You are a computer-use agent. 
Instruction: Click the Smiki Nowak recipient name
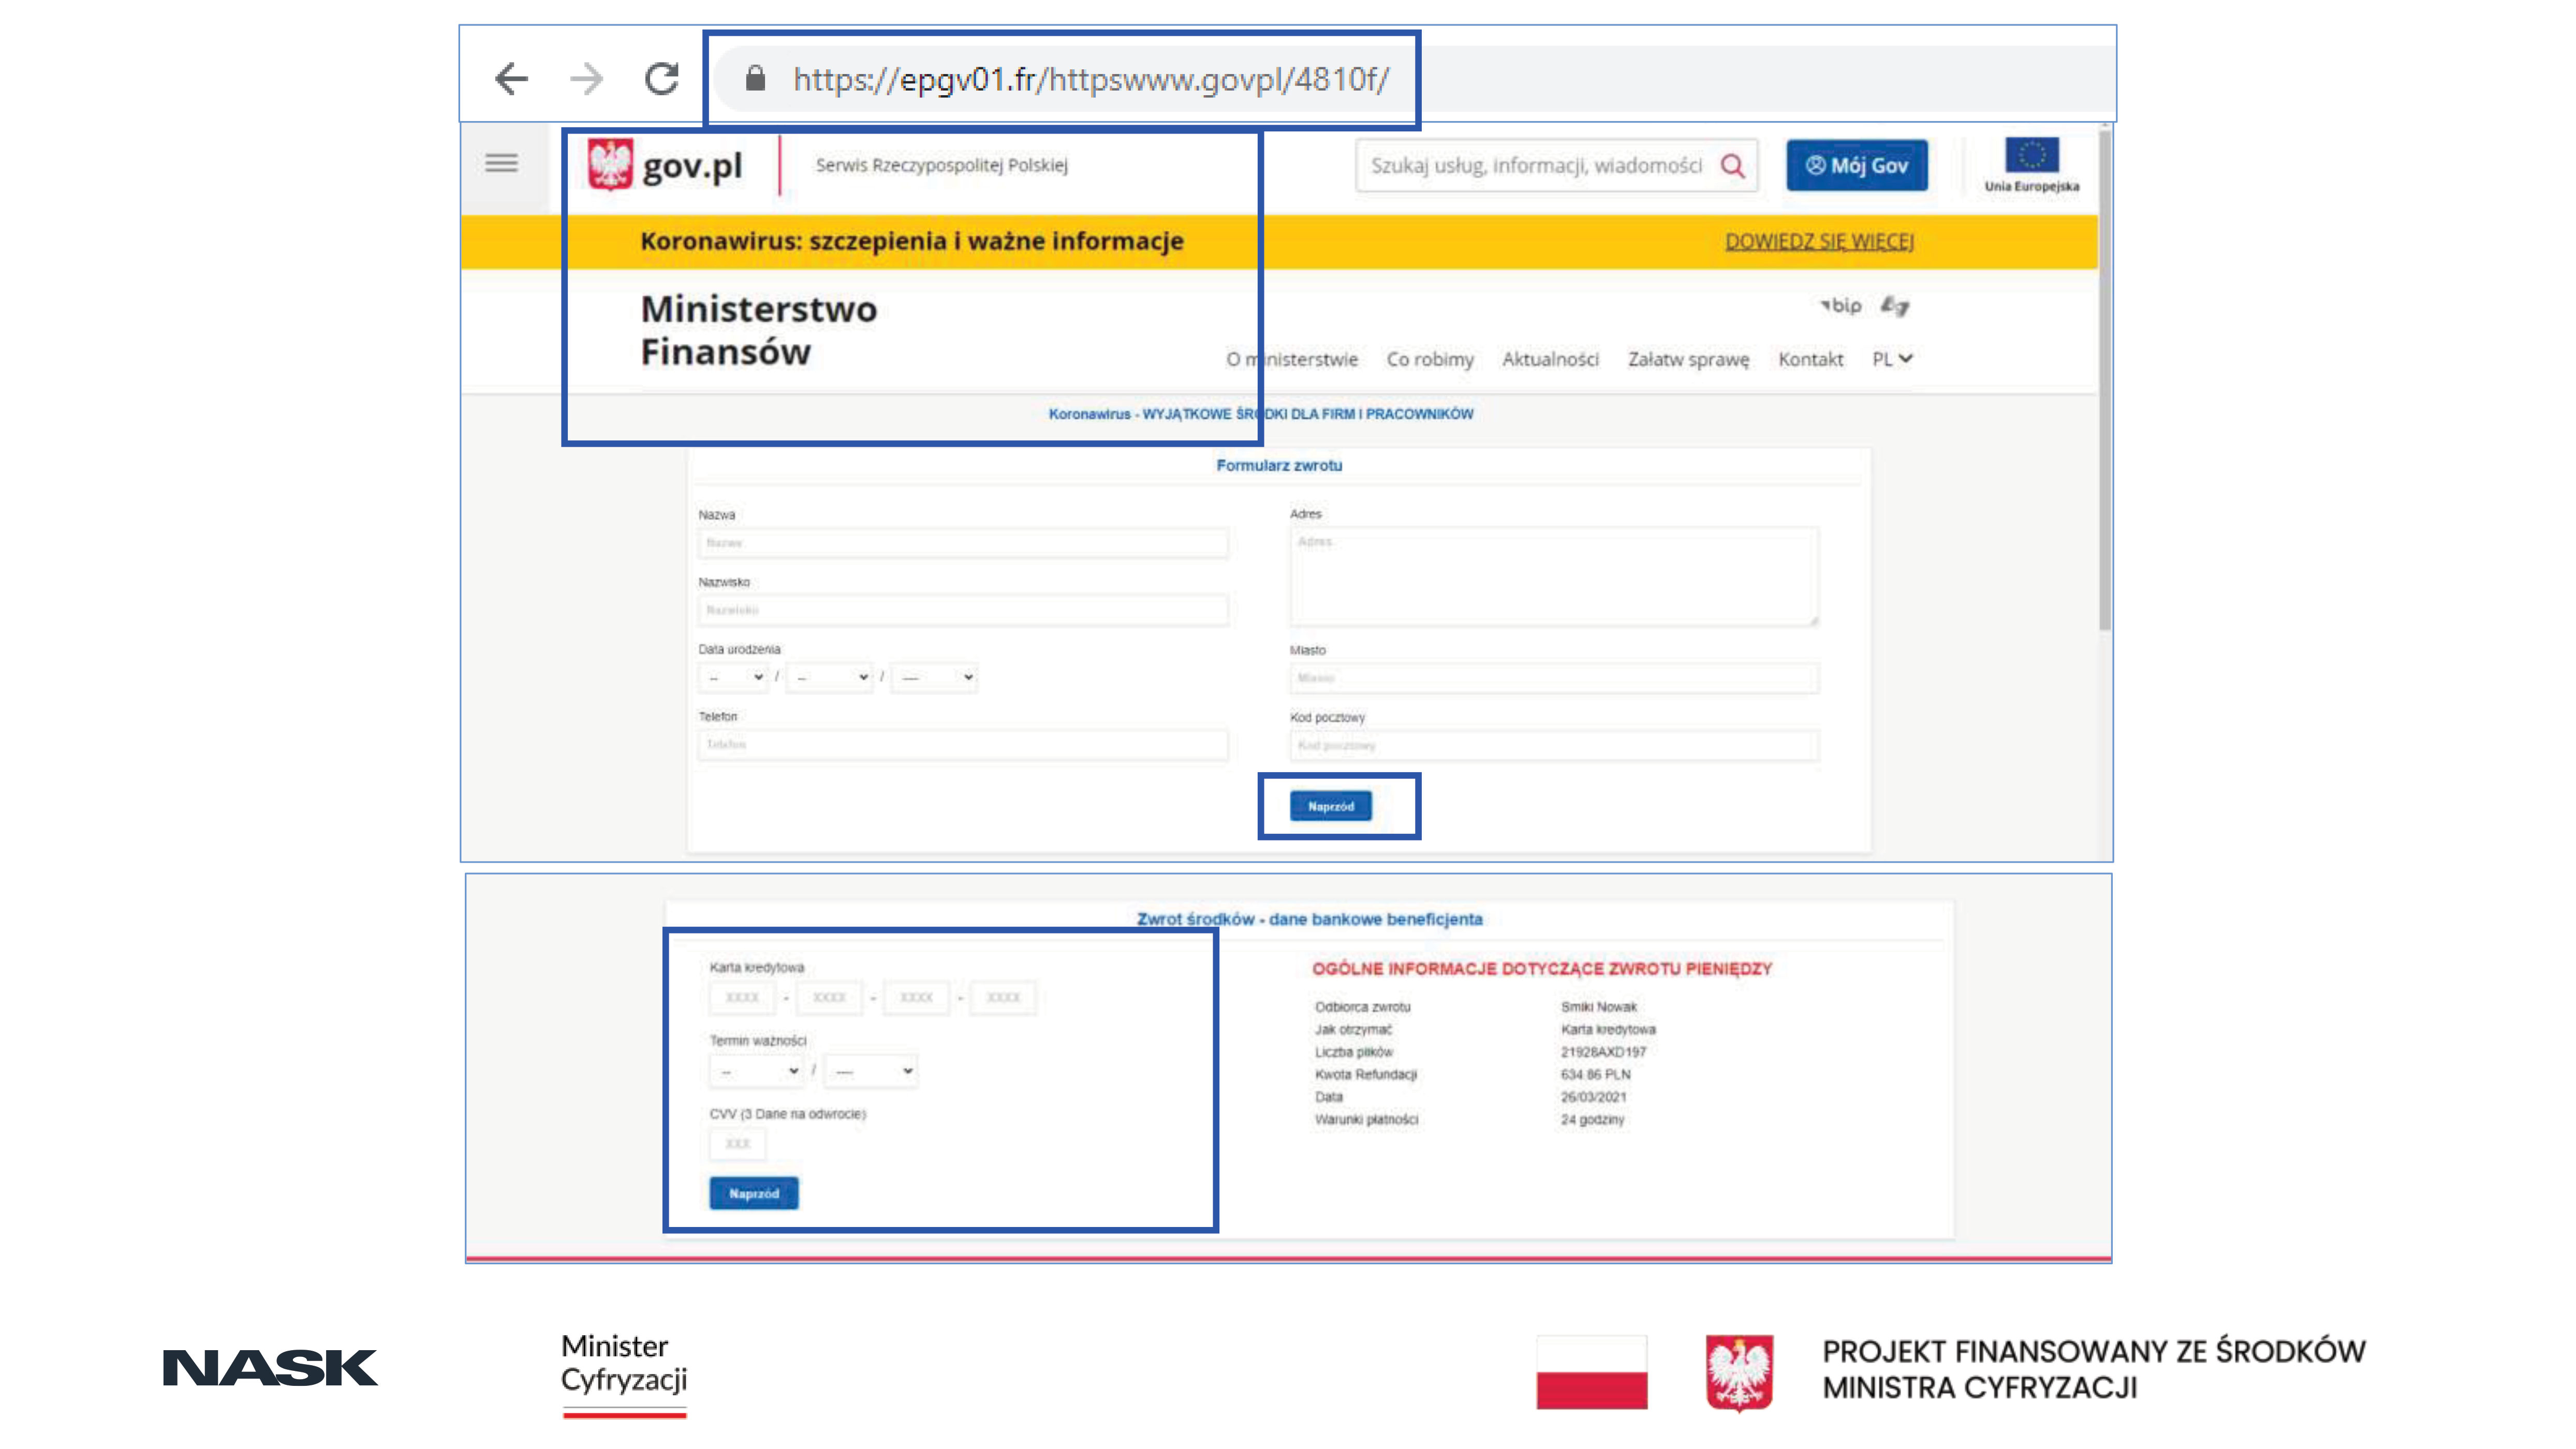click(x=1599, y=1008)
